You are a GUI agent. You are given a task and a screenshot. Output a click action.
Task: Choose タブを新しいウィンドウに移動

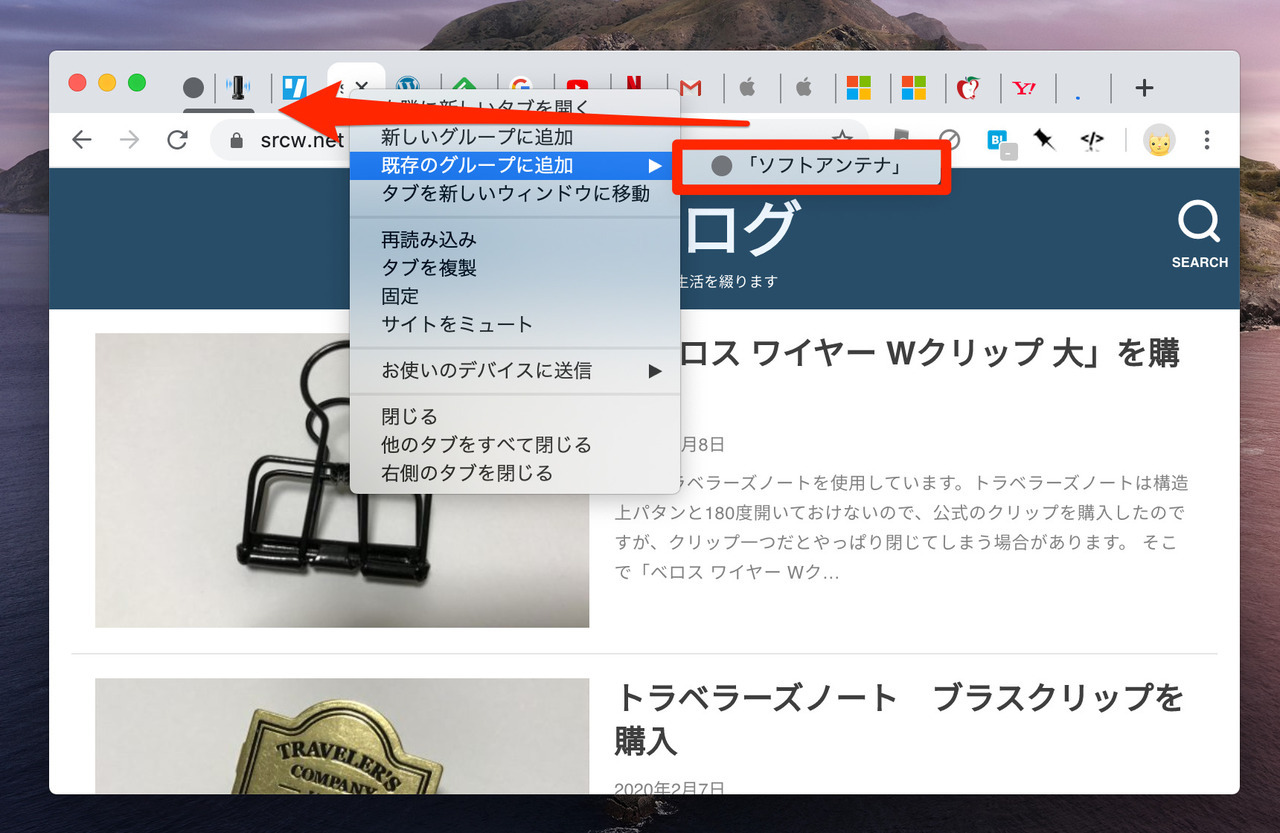(515, 193)
